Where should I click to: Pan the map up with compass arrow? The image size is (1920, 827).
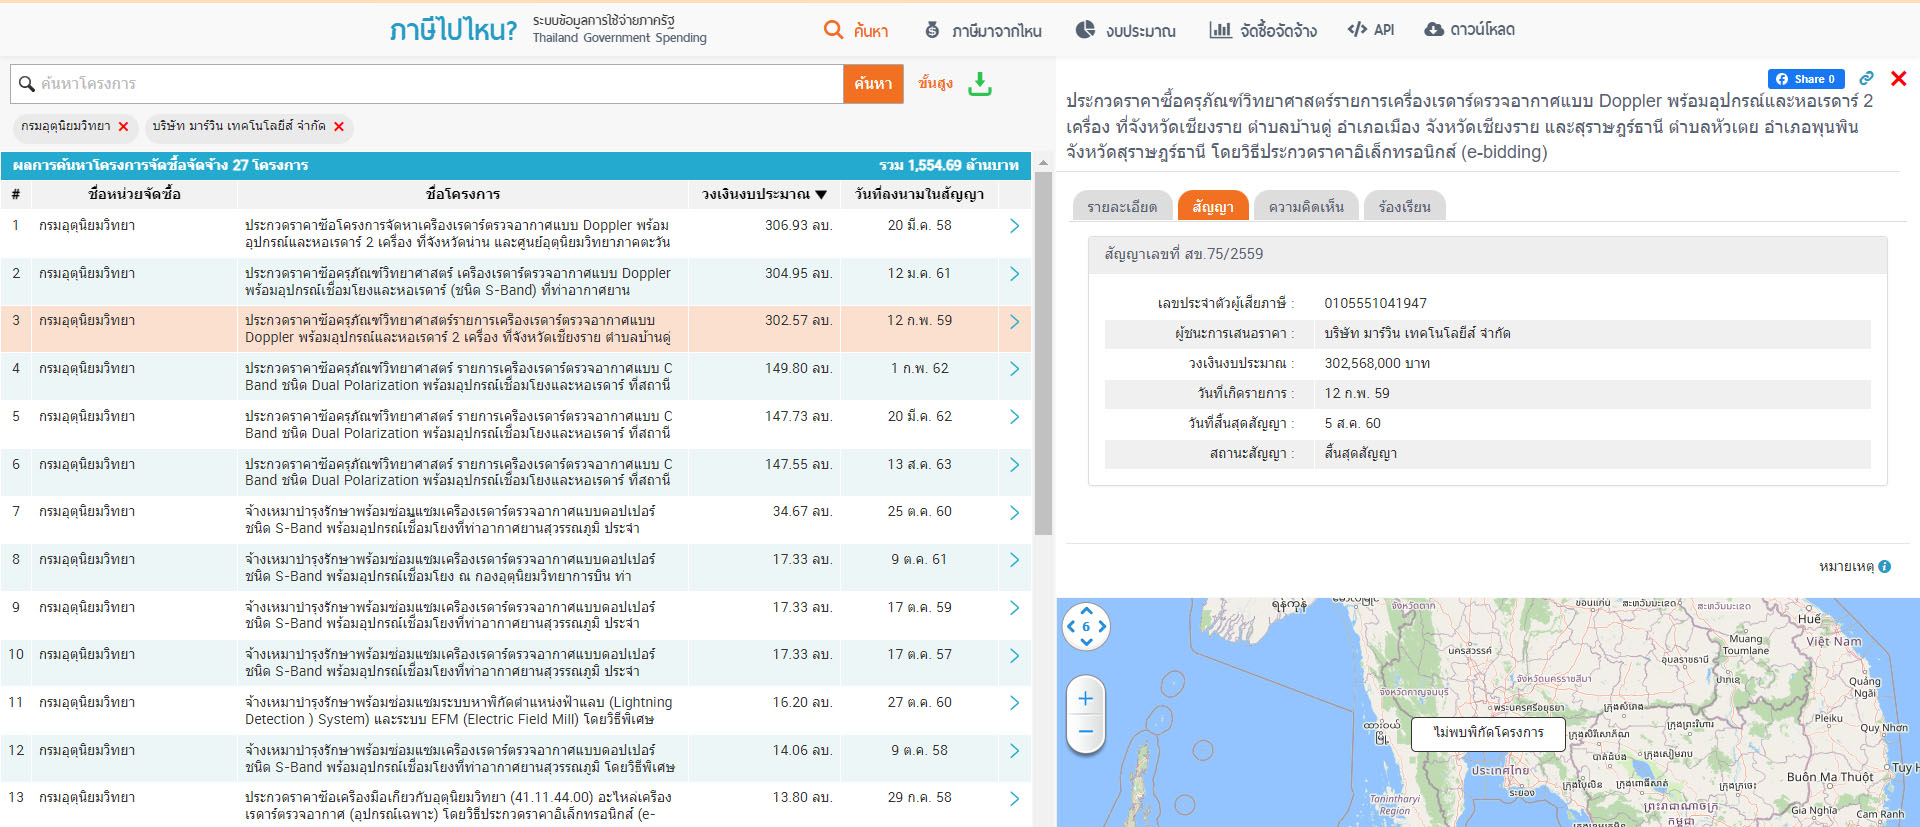[1086, 610]
